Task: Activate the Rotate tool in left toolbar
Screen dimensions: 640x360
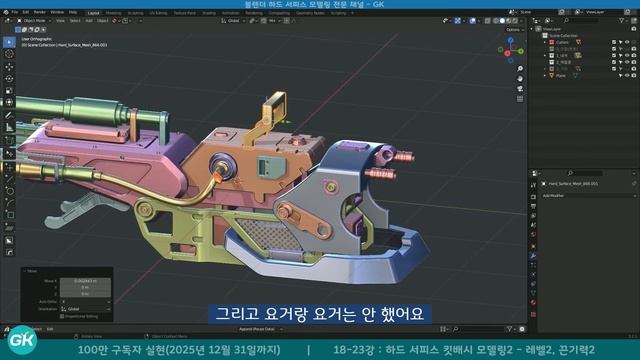Action: tap(9, 78)
